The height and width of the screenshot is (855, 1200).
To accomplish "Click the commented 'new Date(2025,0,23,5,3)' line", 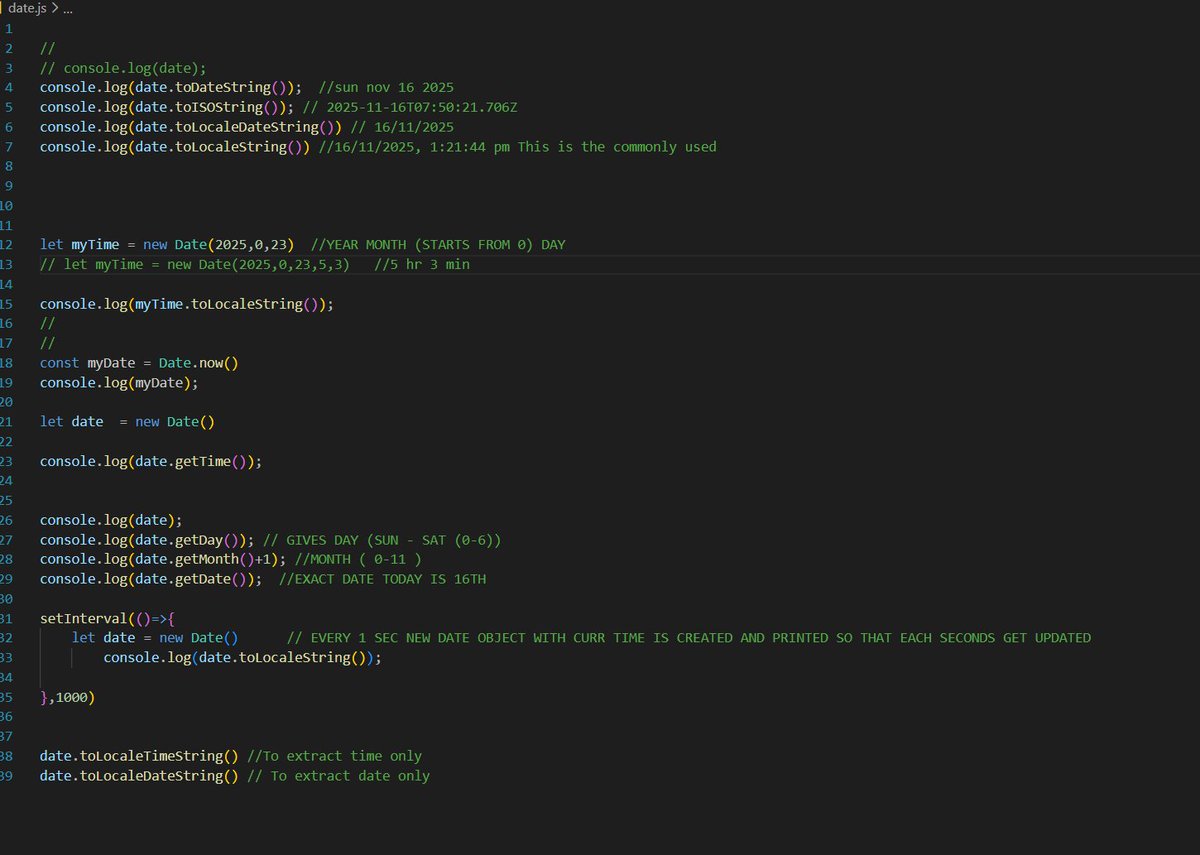I will [195, 265].
